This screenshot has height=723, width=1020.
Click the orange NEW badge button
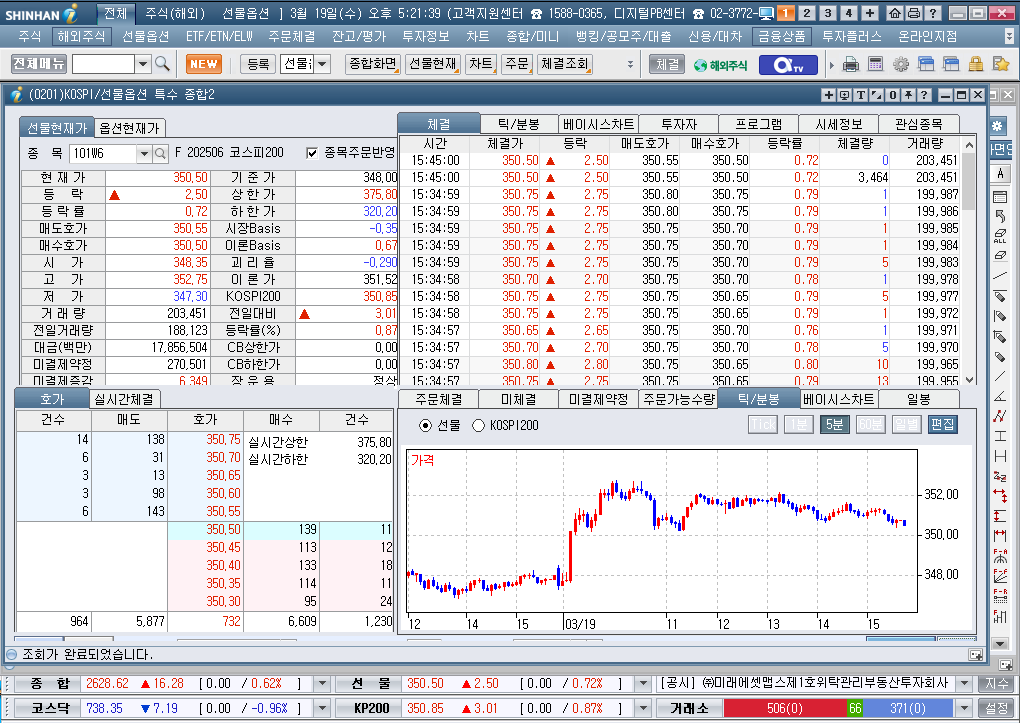[204, 64]
